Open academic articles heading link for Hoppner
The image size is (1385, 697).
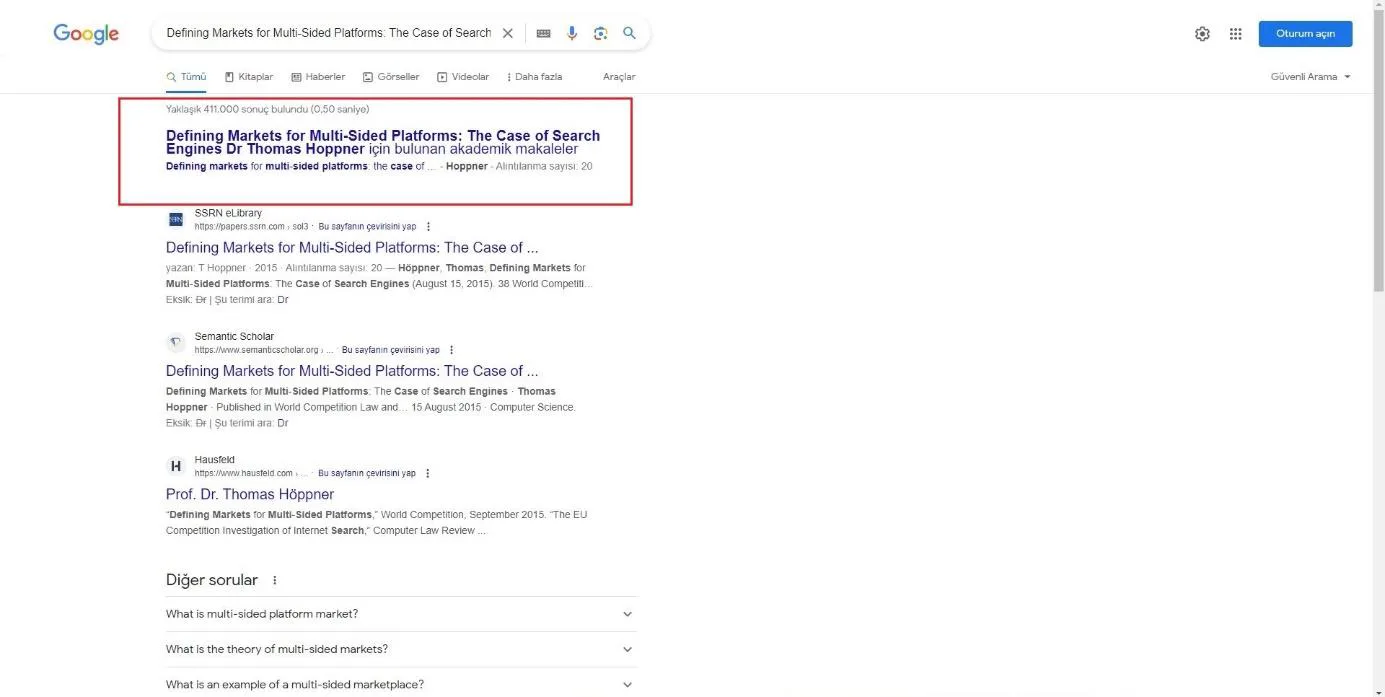[383, 142]
